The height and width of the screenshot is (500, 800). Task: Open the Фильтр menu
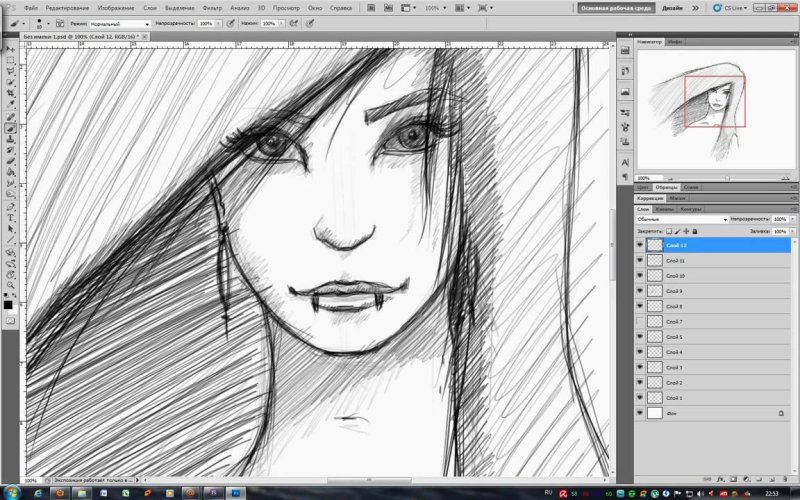pos(211,7)
